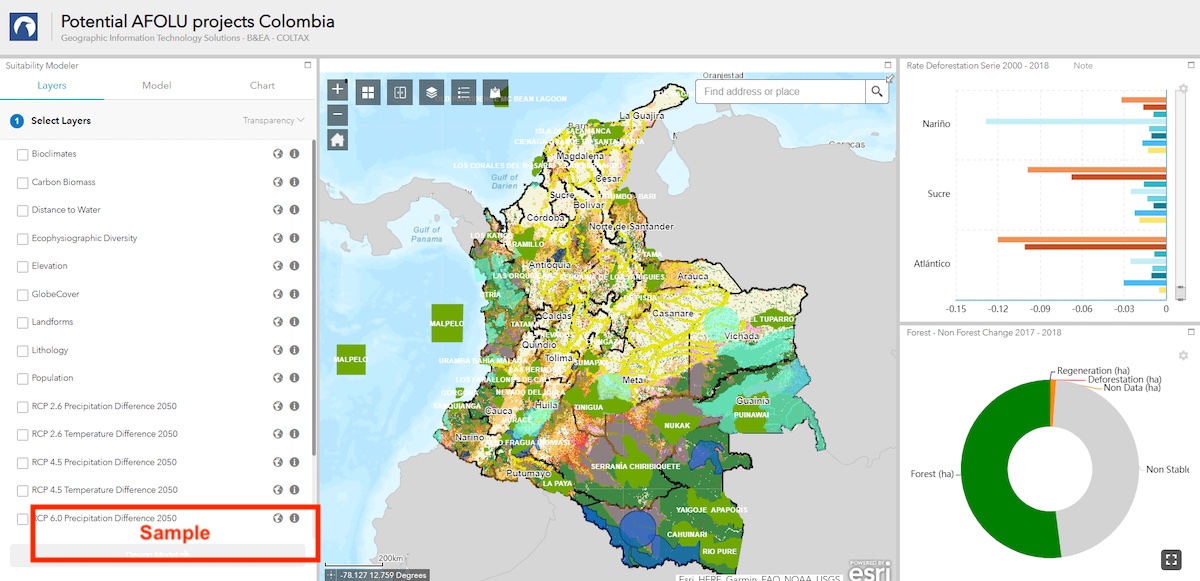Image resolution: width=1200 pixels, height=581 pixels.
Task: Maximize the Suitability Modeler panel
Action: click(x=308, y=65)
